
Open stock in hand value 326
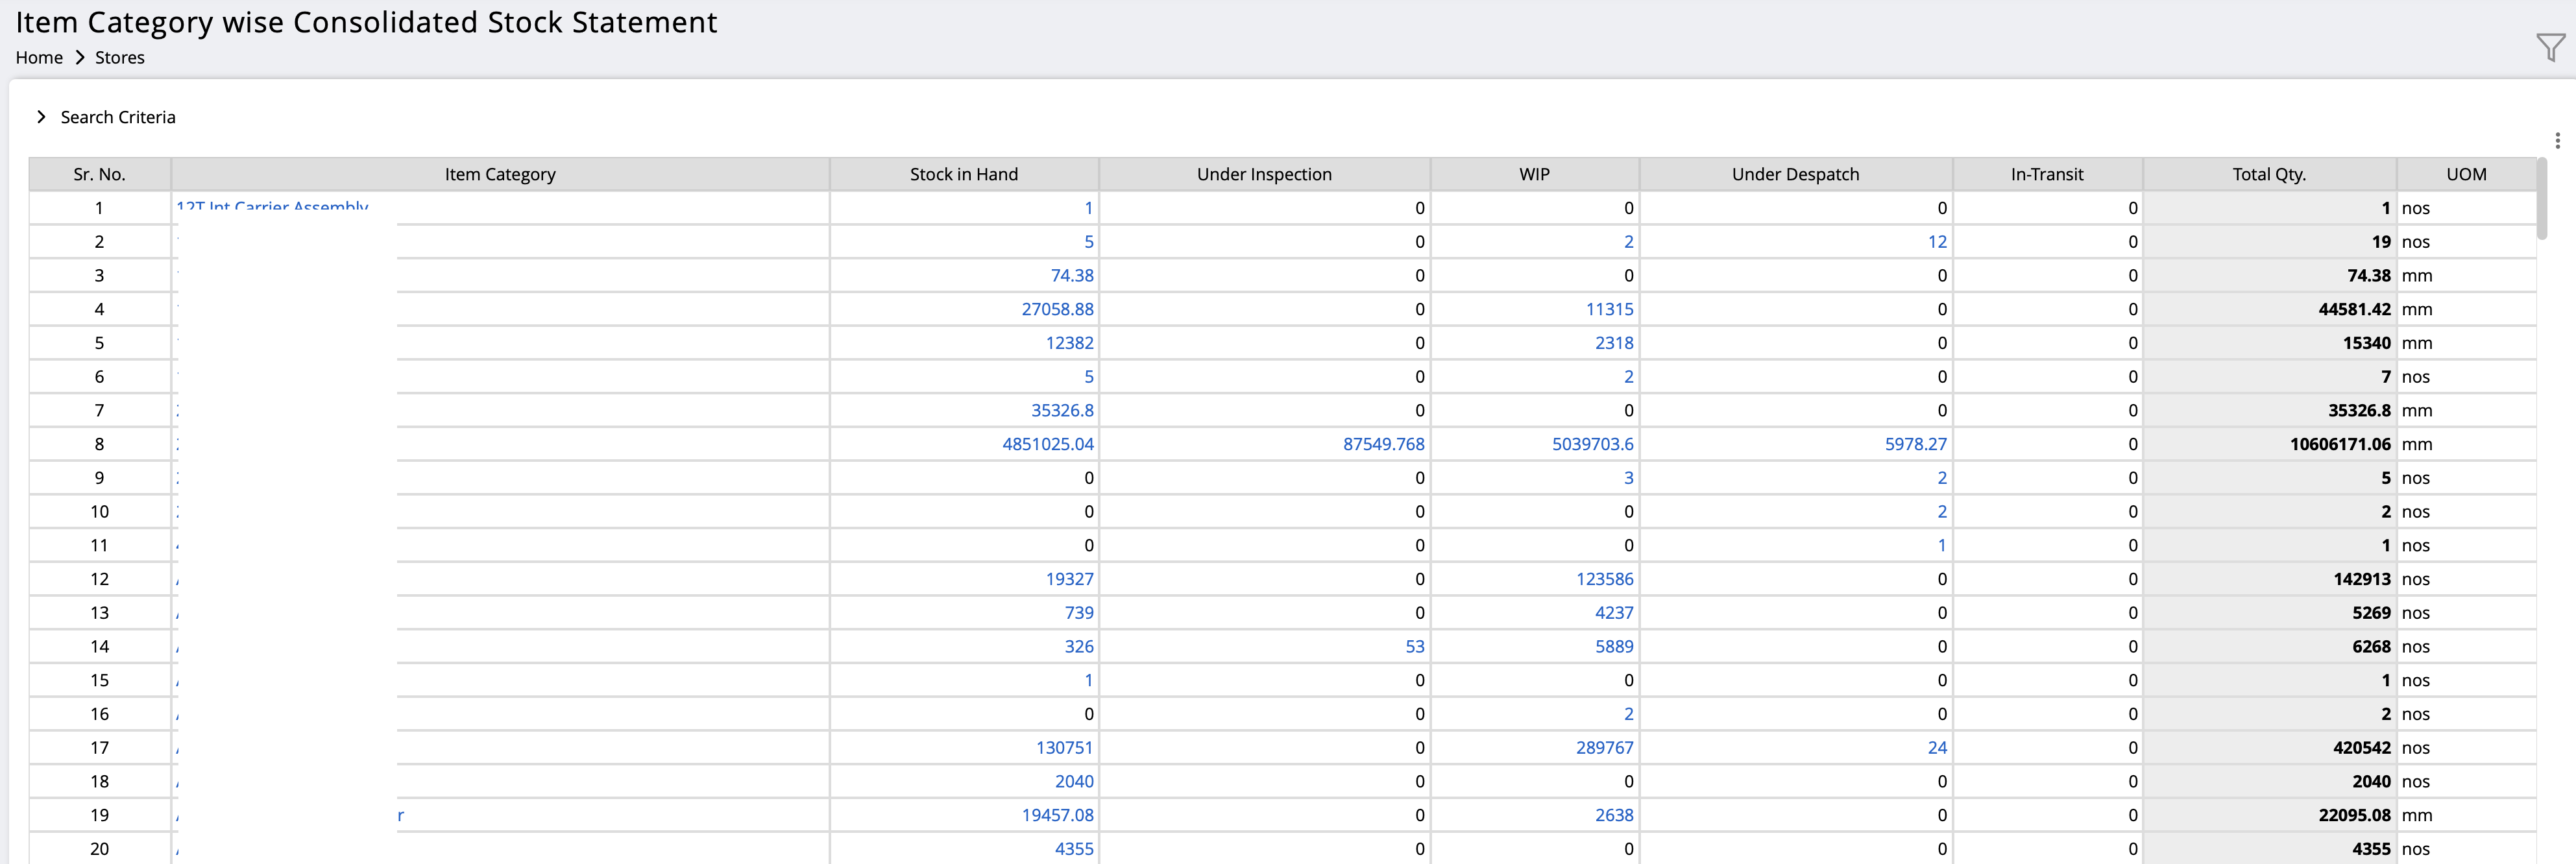(1079, 647)
